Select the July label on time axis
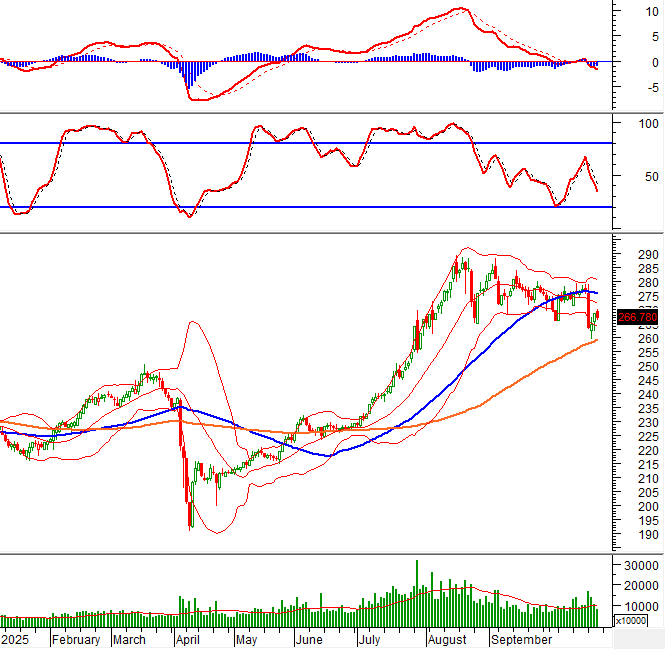 tap(369, 639)
